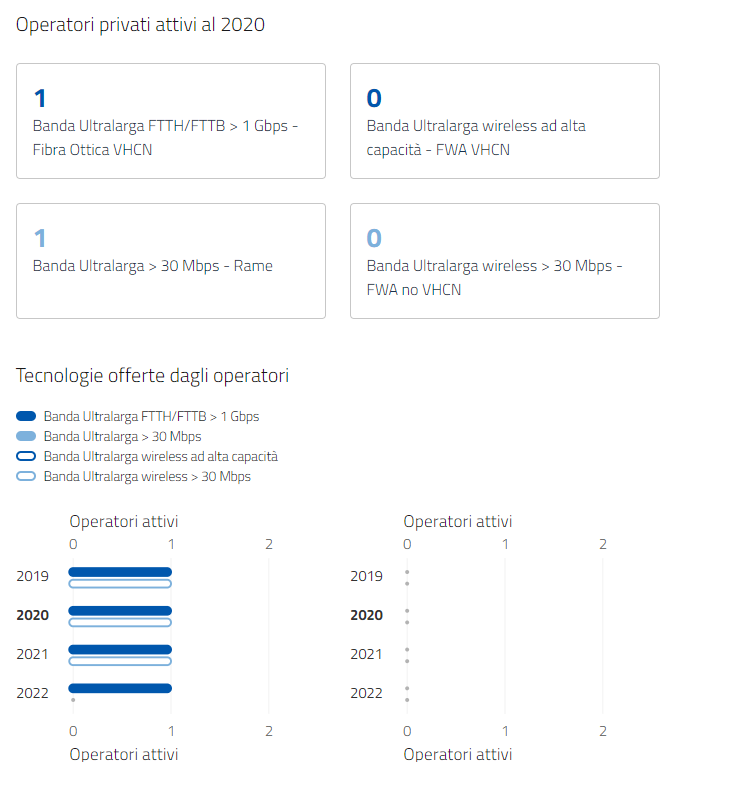The image size is (750, 800).
Task: Click the dark blue filled FTTH/FTTB legend swatch
Action: coord(27,416)
